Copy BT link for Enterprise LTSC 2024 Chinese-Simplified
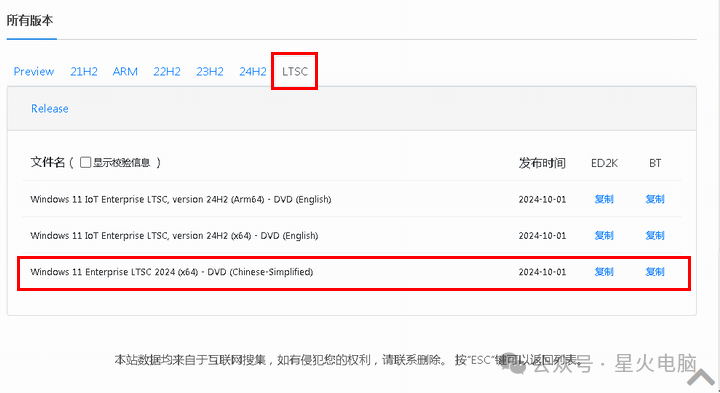 pos(655,272)
